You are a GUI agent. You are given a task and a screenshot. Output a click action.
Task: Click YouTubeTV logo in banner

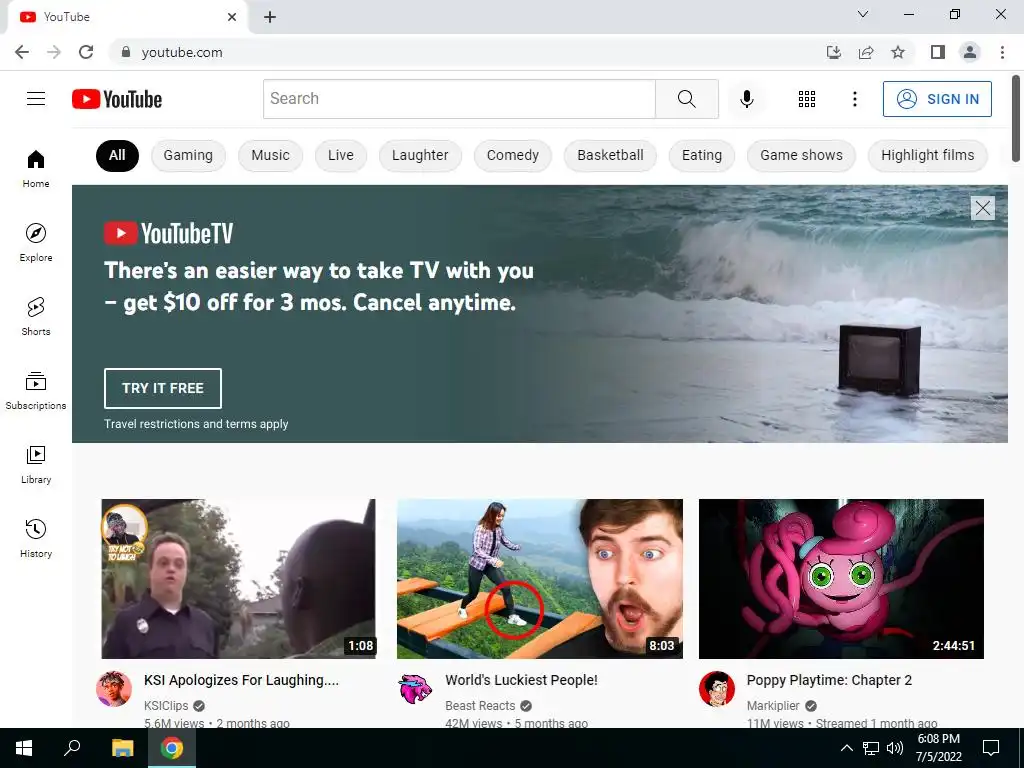(x=168, y=233)
